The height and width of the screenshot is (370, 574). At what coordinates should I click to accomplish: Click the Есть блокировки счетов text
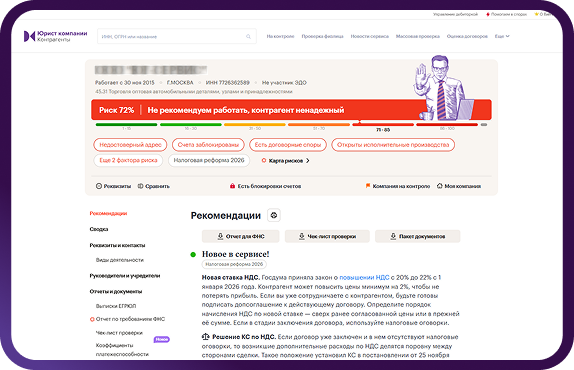click(269, 186)
